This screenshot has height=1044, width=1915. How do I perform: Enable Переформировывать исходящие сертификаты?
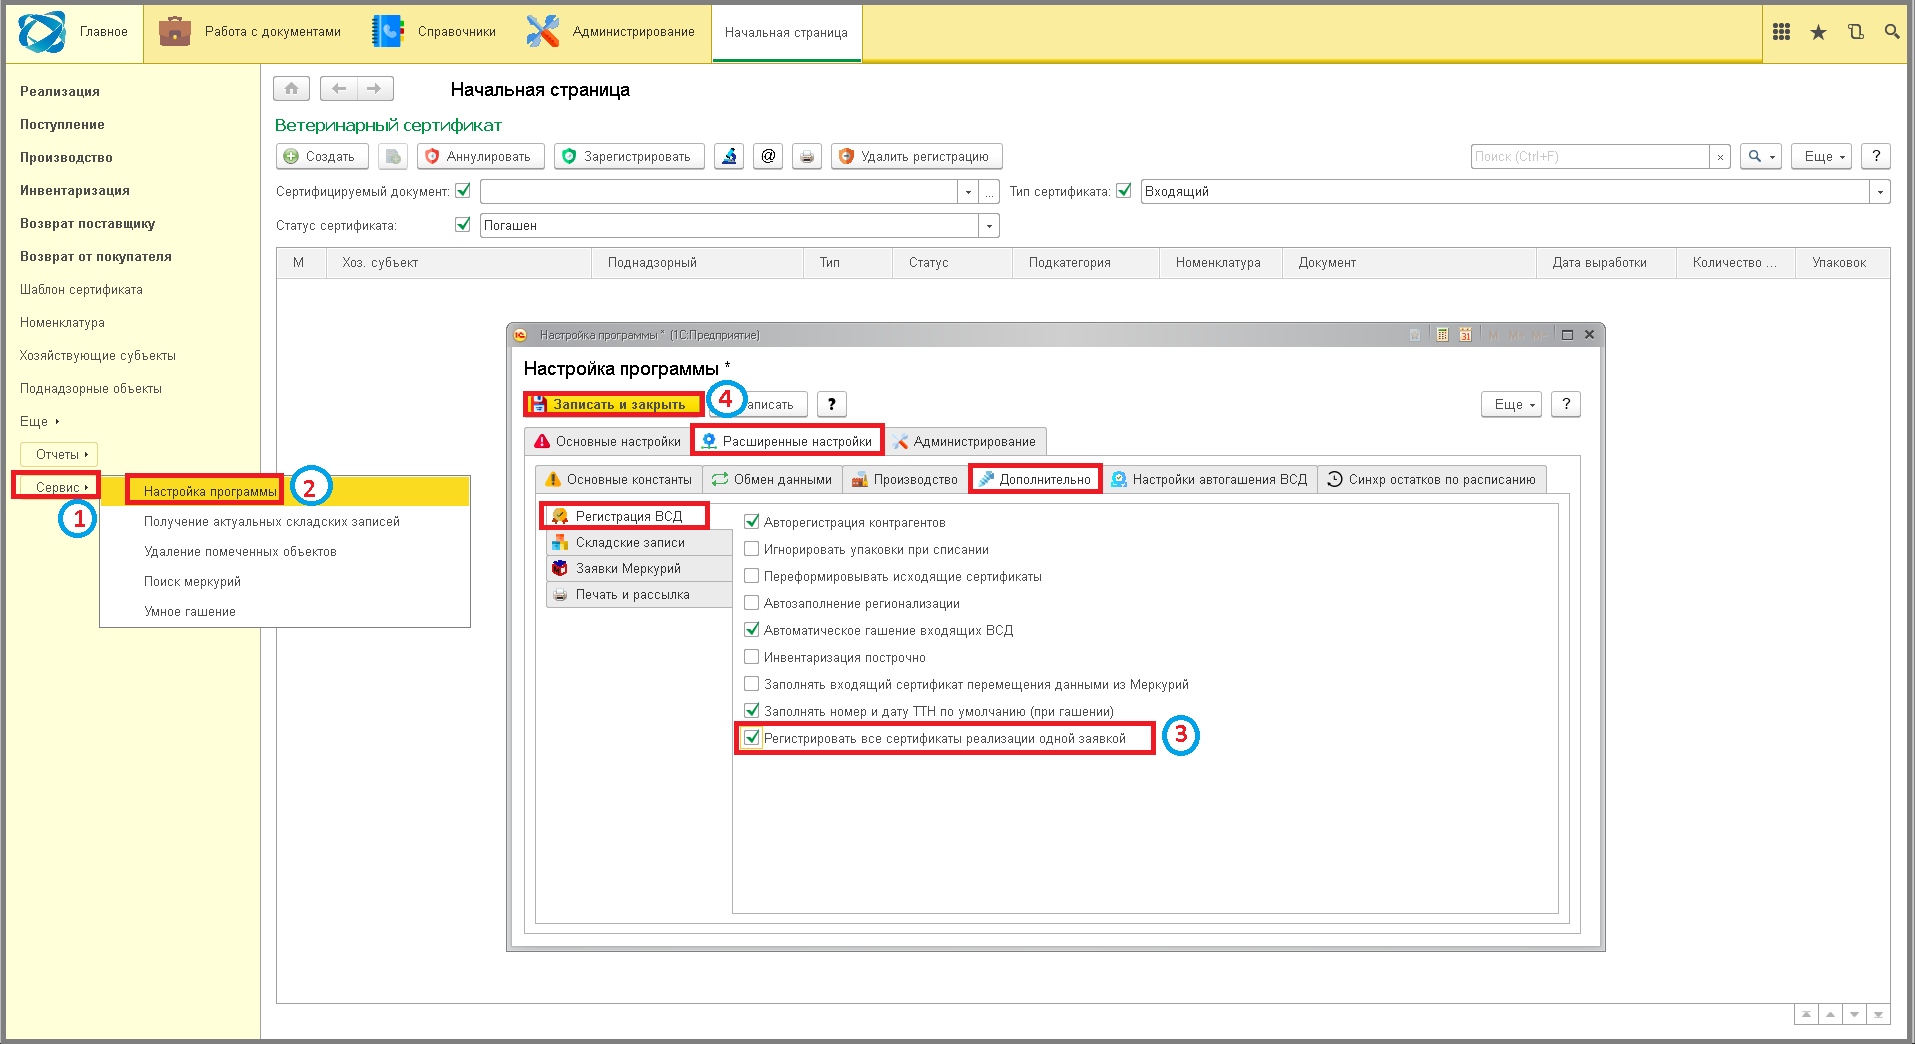point(752,576)
